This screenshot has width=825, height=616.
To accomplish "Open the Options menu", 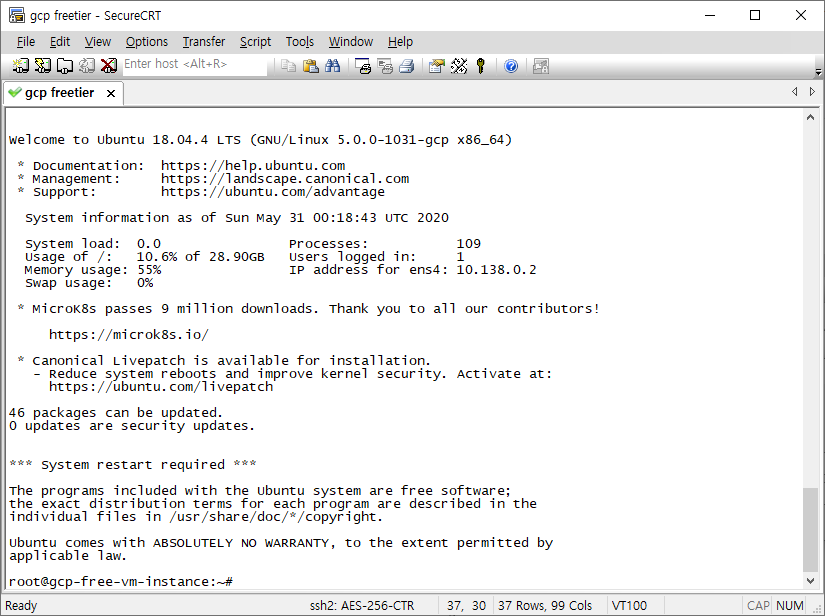I will [x=147, y=42].
